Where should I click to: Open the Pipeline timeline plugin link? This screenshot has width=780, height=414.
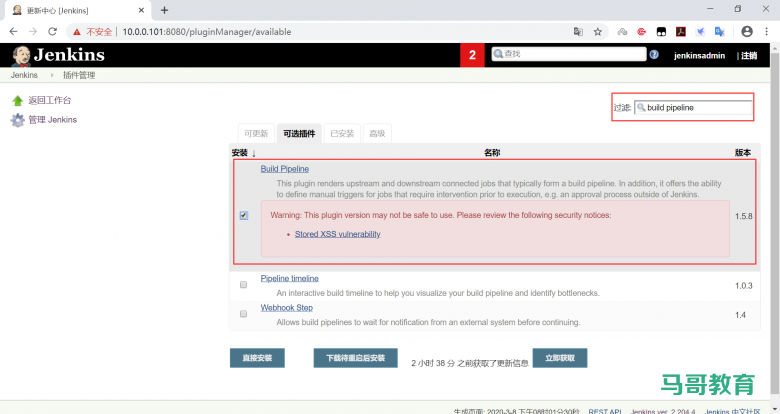pyautogui.click(x=290, y=279)
